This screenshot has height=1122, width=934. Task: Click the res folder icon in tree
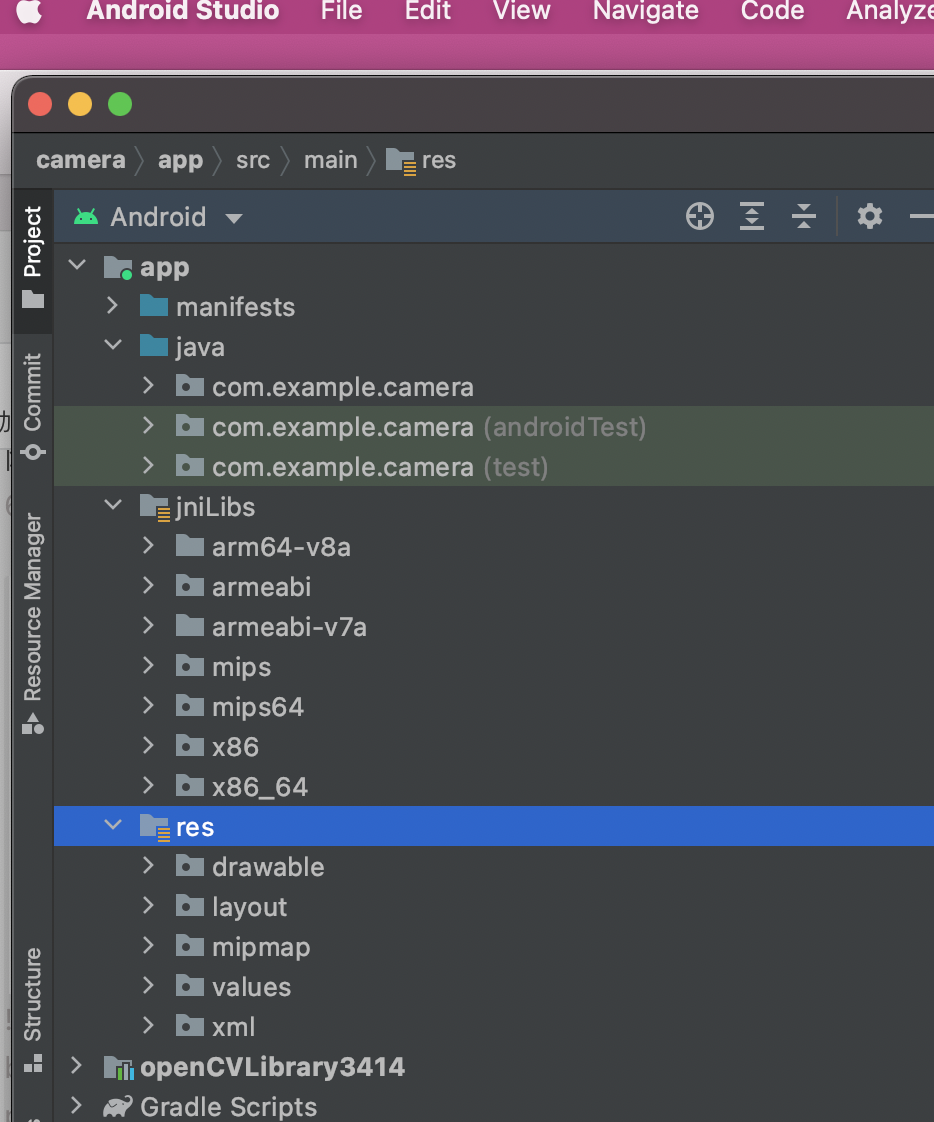(x=155, y=827)
